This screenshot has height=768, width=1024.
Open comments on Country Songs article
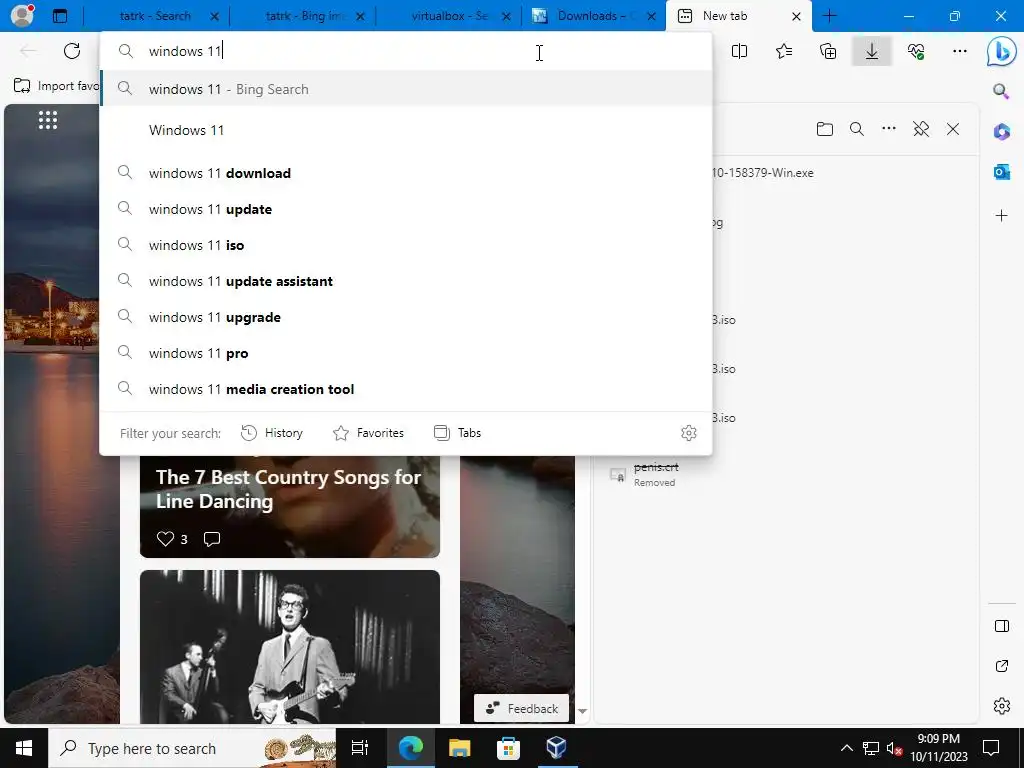[212, 539]
